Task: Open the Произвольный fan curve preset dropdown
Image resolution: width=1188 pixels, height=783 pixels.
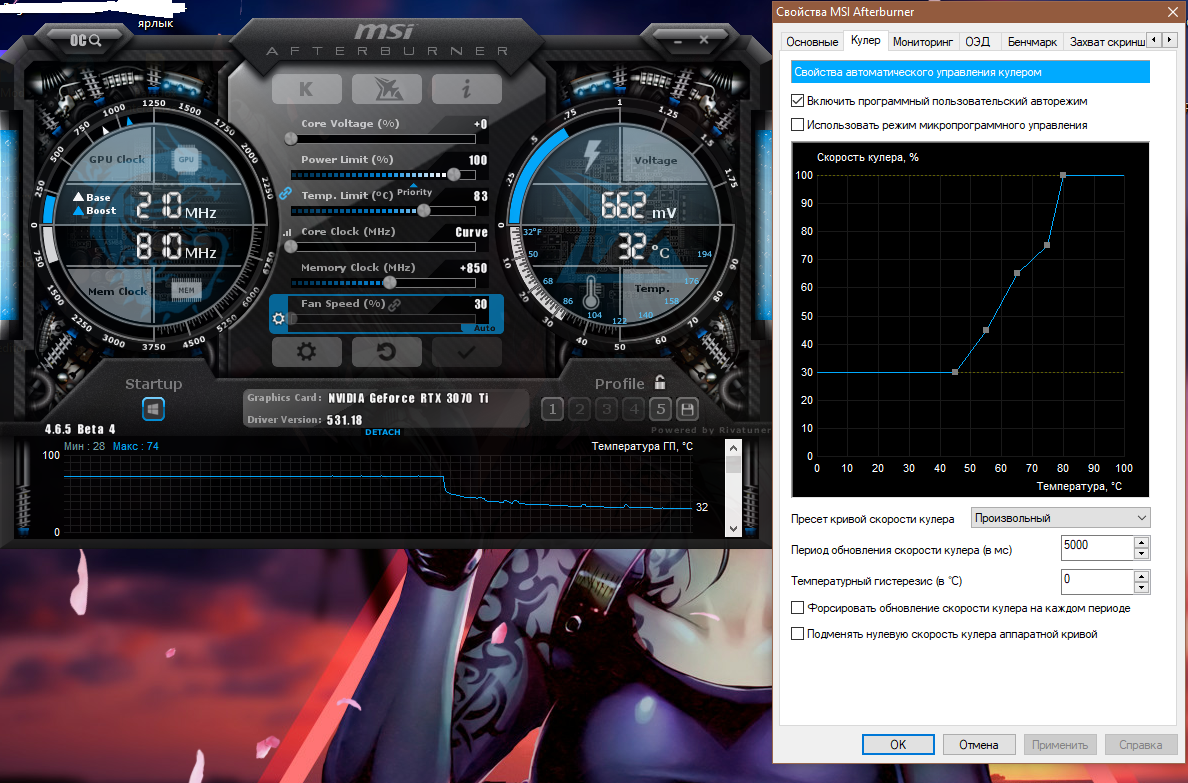Action: pyautogui.click(x=1060, y=518)
